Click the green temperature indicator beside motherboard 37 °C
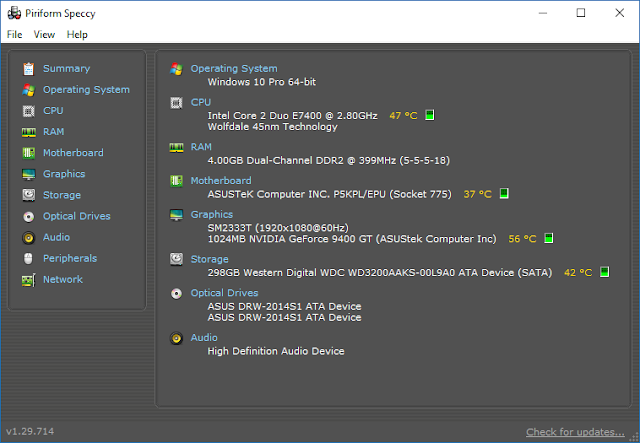Screen dimensions: 640x443 click(504, 194)
